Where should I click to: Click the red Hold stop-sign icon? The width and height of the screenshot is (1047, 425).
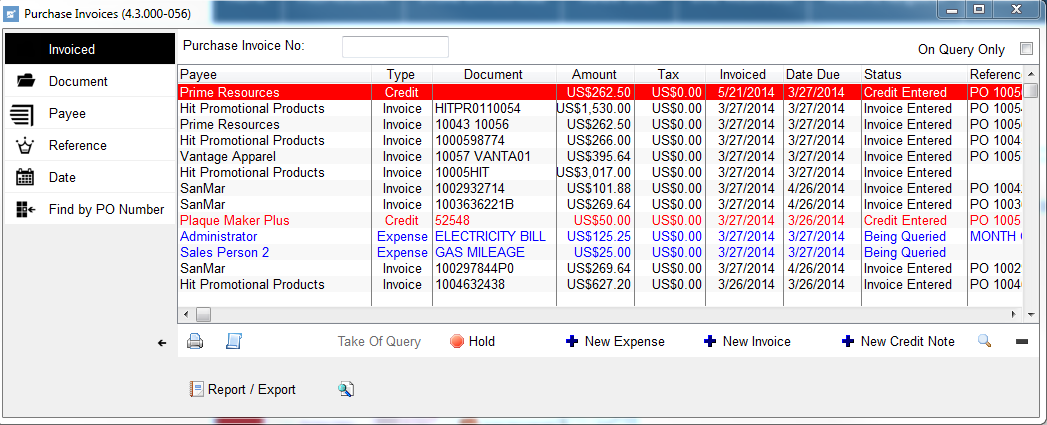pos(457,341)
